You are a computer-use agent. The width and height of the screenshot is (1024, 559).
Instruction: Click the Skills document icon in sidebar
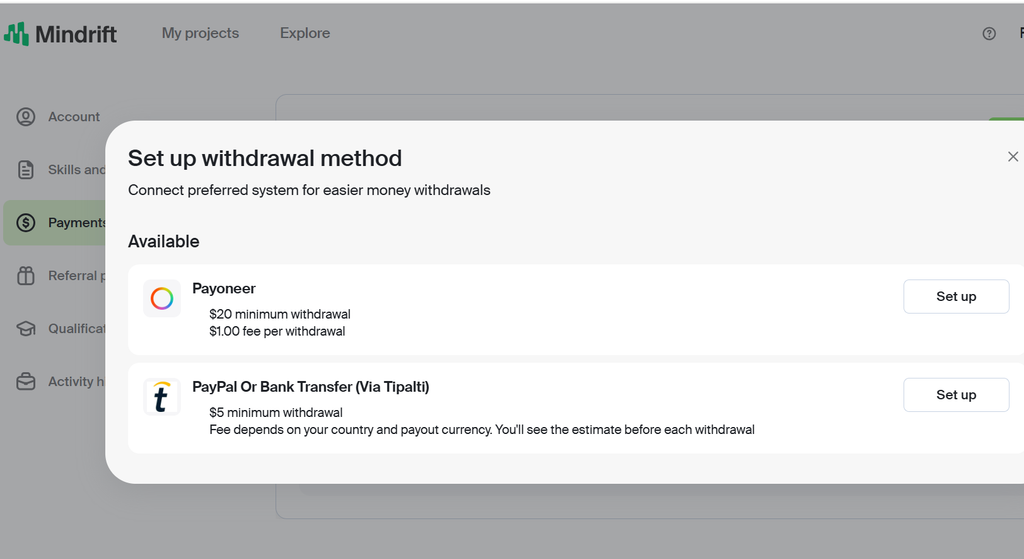(26, 170)
